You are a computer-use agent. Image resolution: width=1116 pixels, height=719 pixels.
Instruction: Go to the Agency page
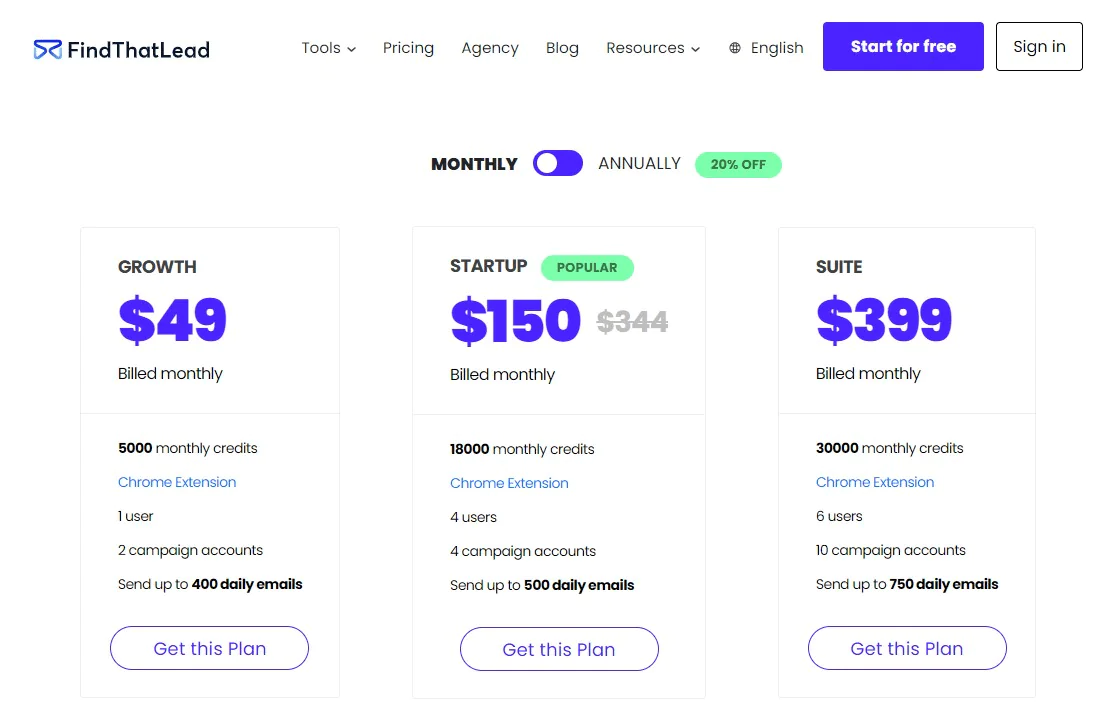point(490,48)
